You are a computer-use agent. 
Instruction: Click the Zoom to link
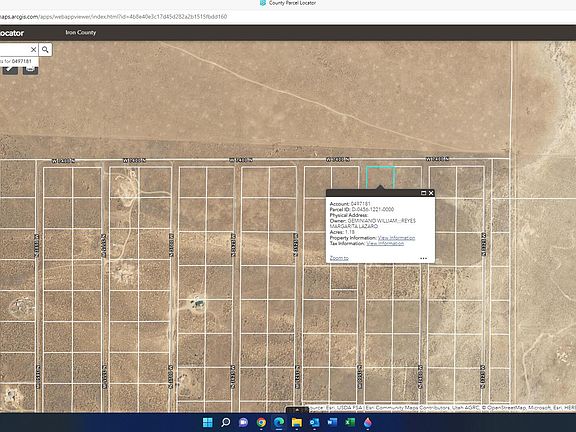point(339,258)
